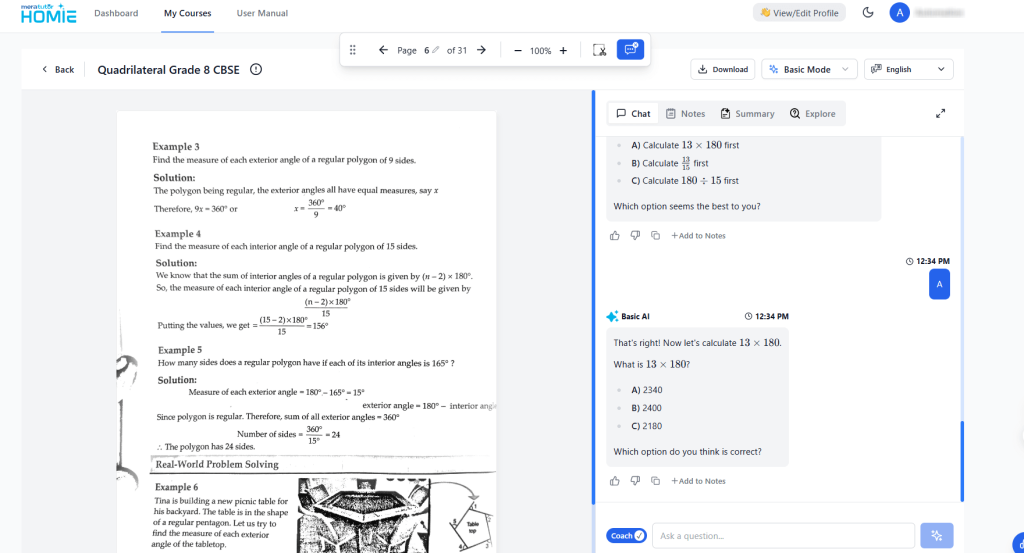Image resolution: width=1024 pixels, height=553 pixels.
Task: Select option C) Calculate 180 ÷ 15 first
Action: click(684, 181)
